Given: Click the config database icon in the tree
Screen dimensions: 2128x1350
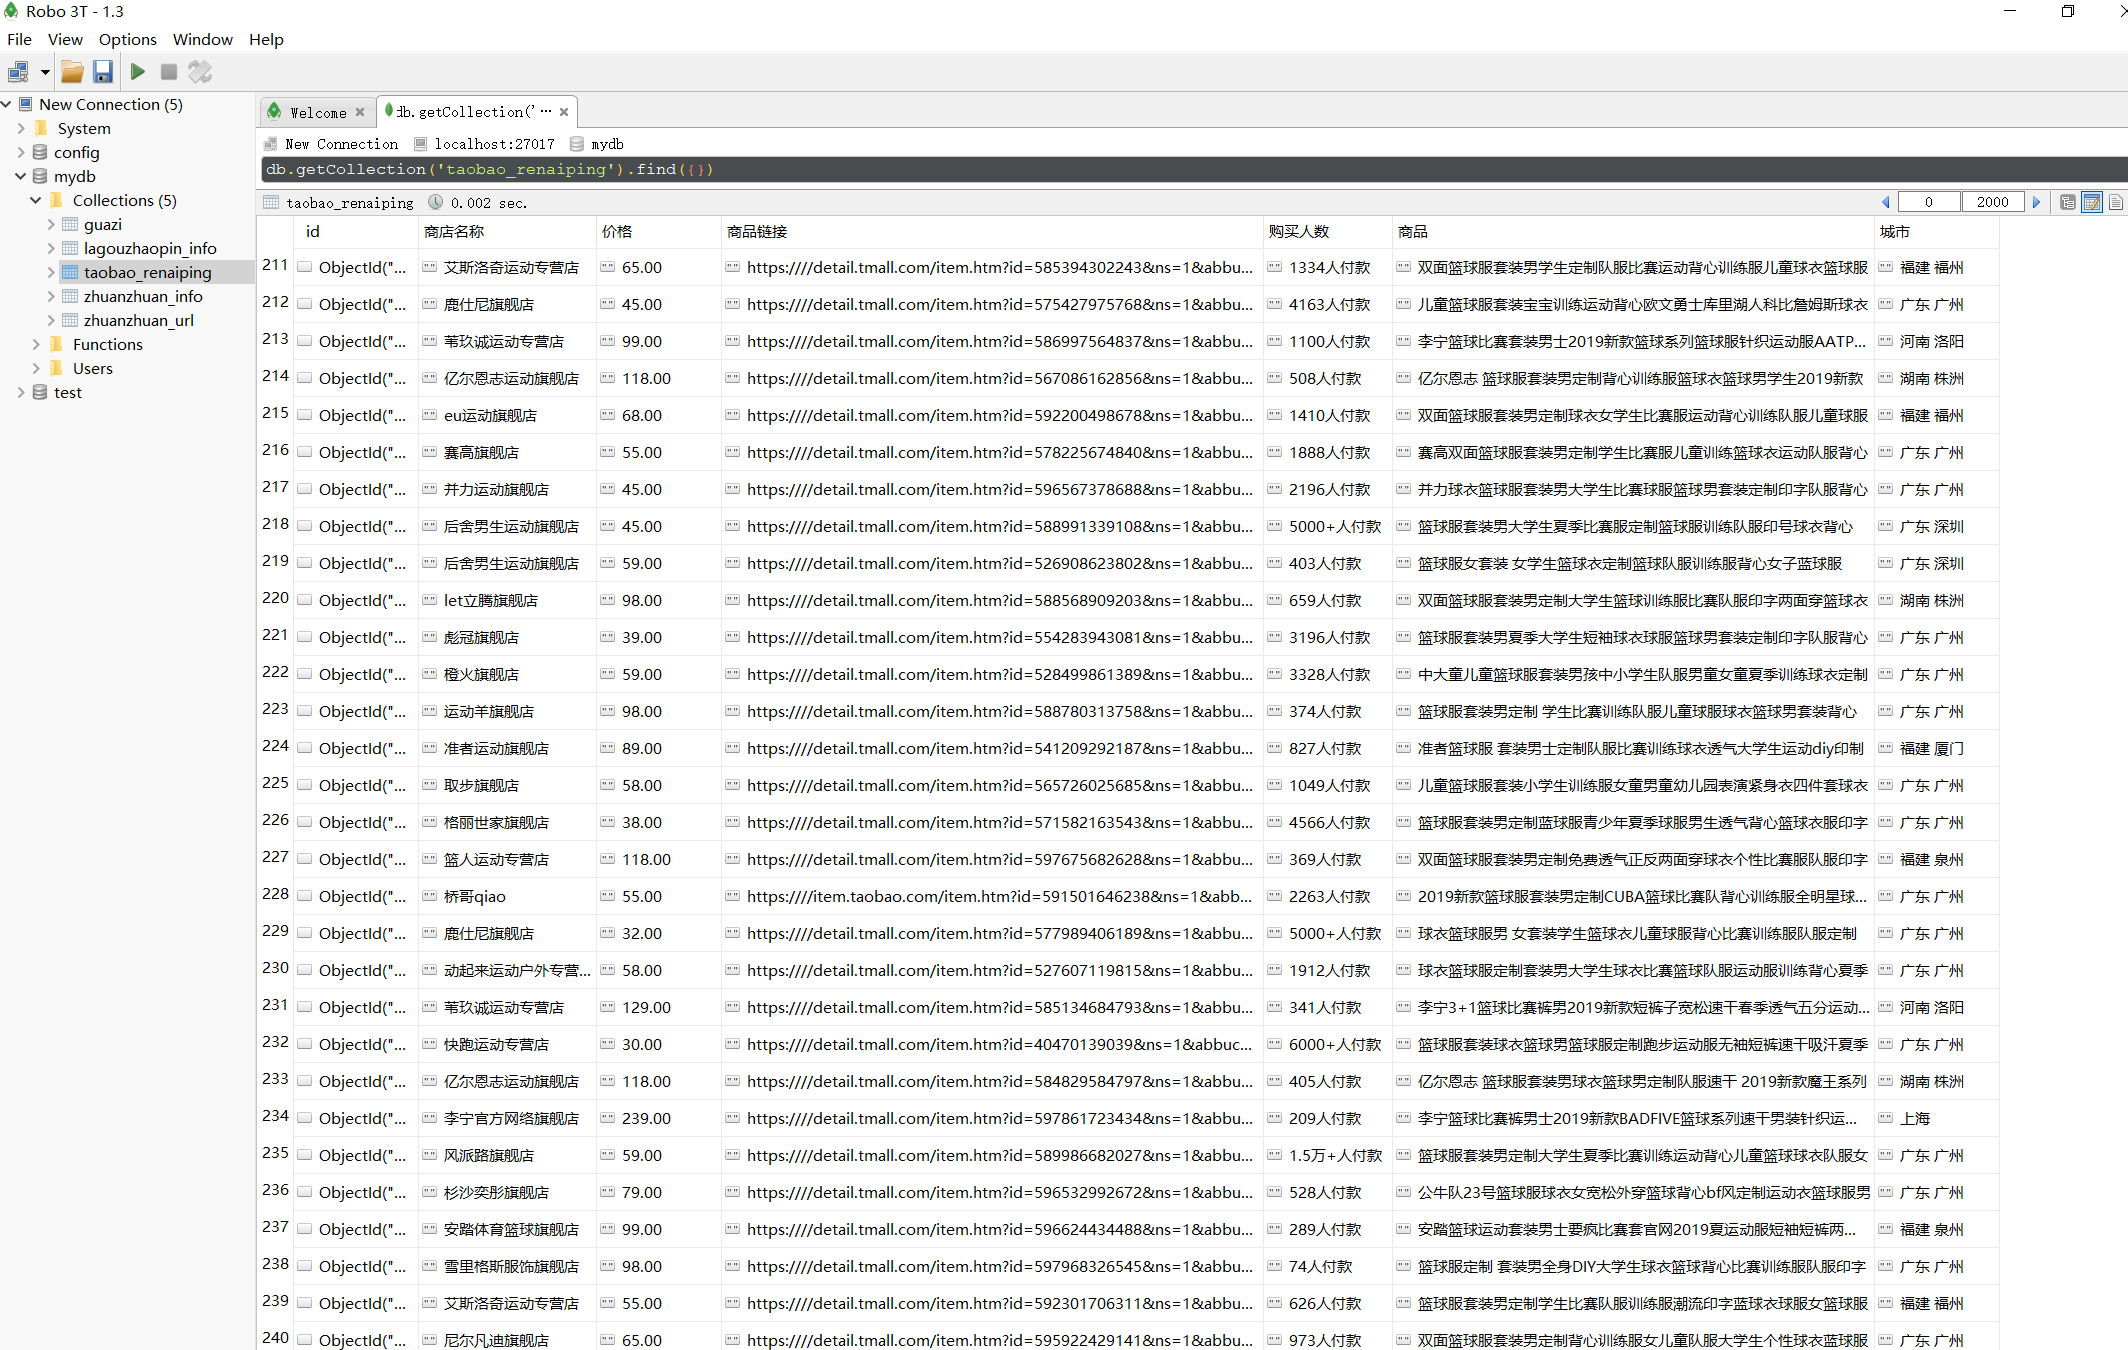Looking at the screenshot, I should click(40, 152).
